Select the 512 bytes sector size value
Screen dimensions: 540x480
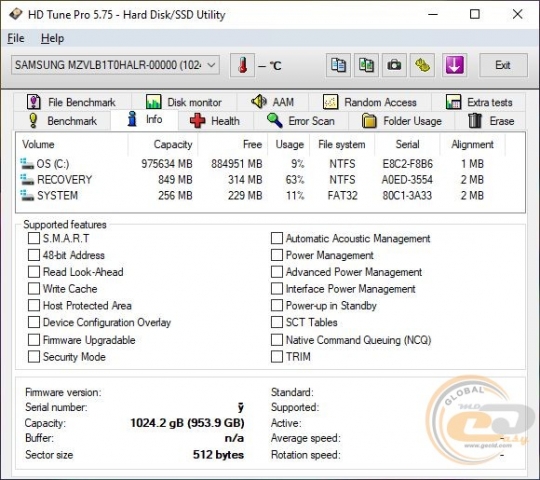(218, 455)
